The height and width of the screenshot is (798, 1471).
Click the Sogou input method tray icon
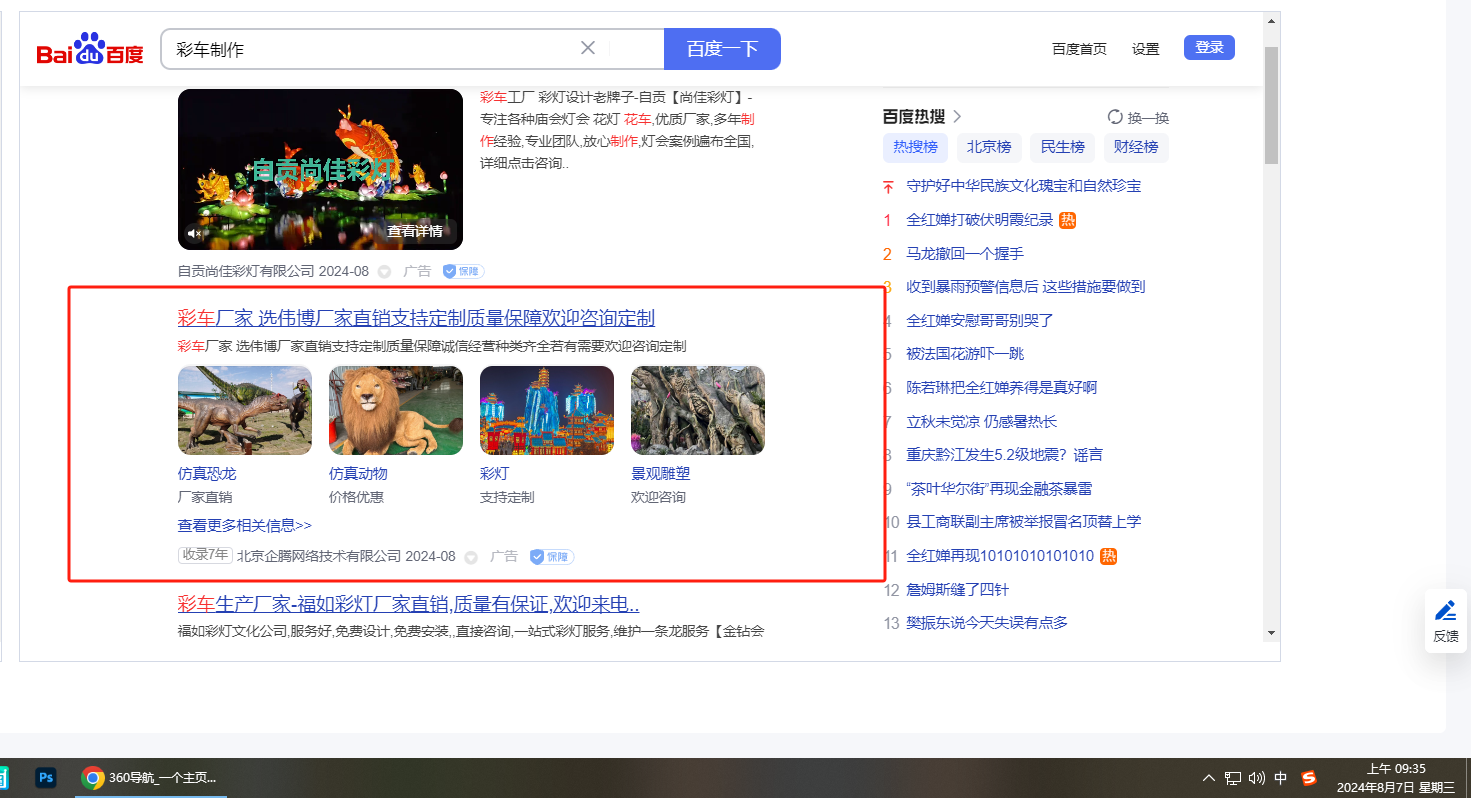pyautogui.click(x=1309, y=778)
